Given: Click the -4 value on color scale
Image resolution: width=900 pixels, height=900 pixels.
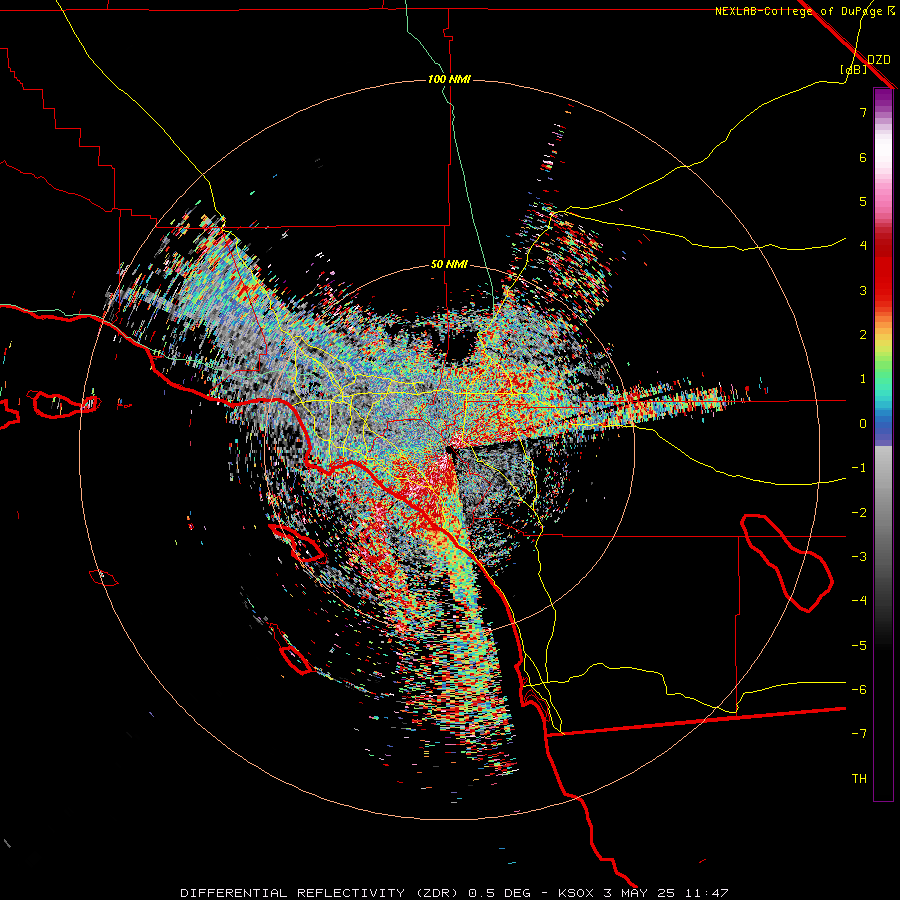Looking at the screenshot, I should pyautogui.click(x=859, y=601).
